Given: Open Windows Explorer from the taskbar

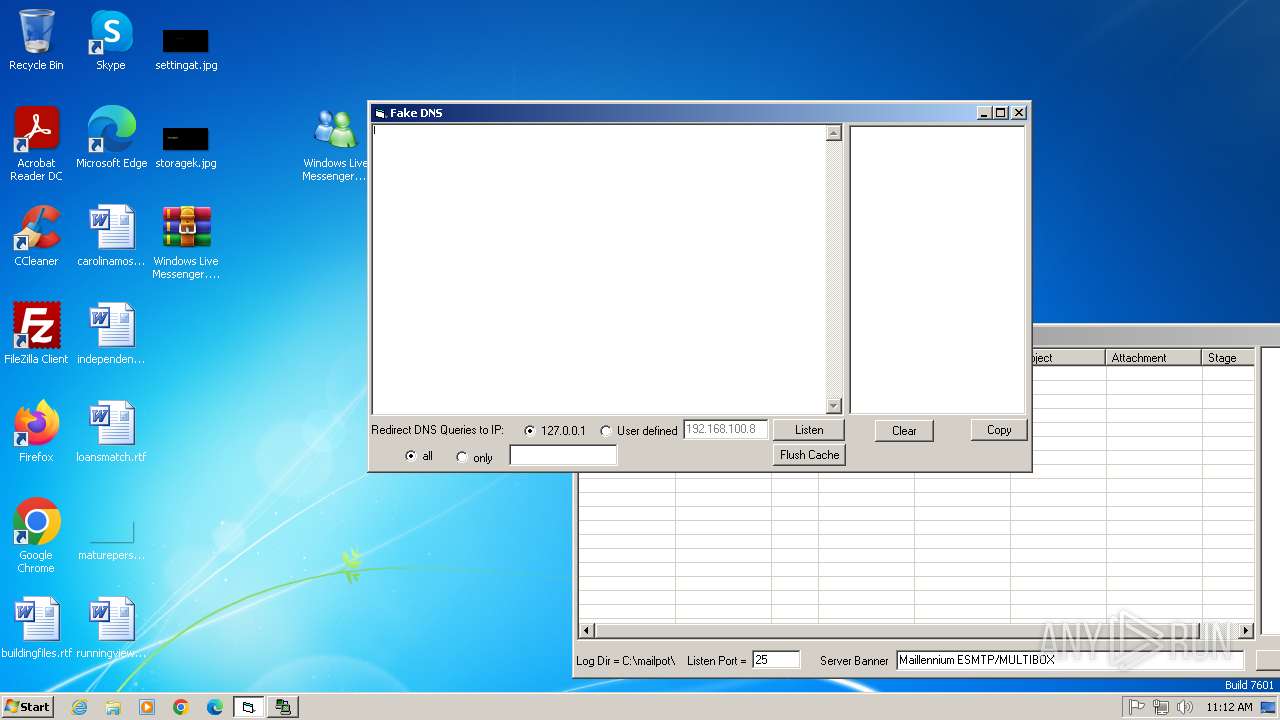Looking at the screenshot, I should click(113, 707).
